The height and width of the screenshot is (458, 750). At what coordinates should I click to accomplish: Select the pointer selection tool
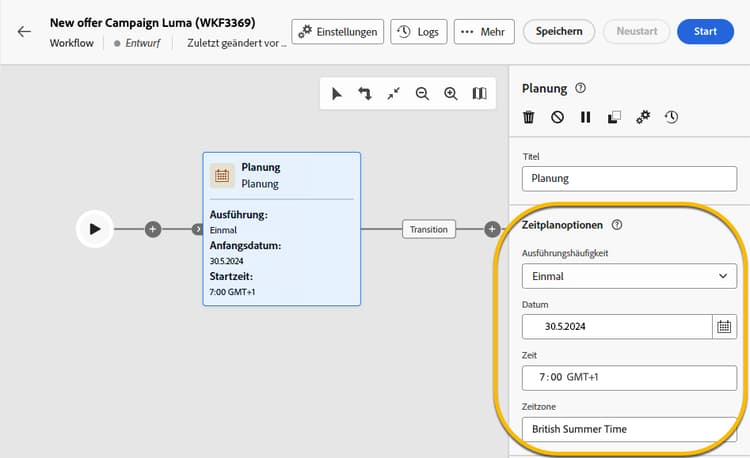(337, 93)
